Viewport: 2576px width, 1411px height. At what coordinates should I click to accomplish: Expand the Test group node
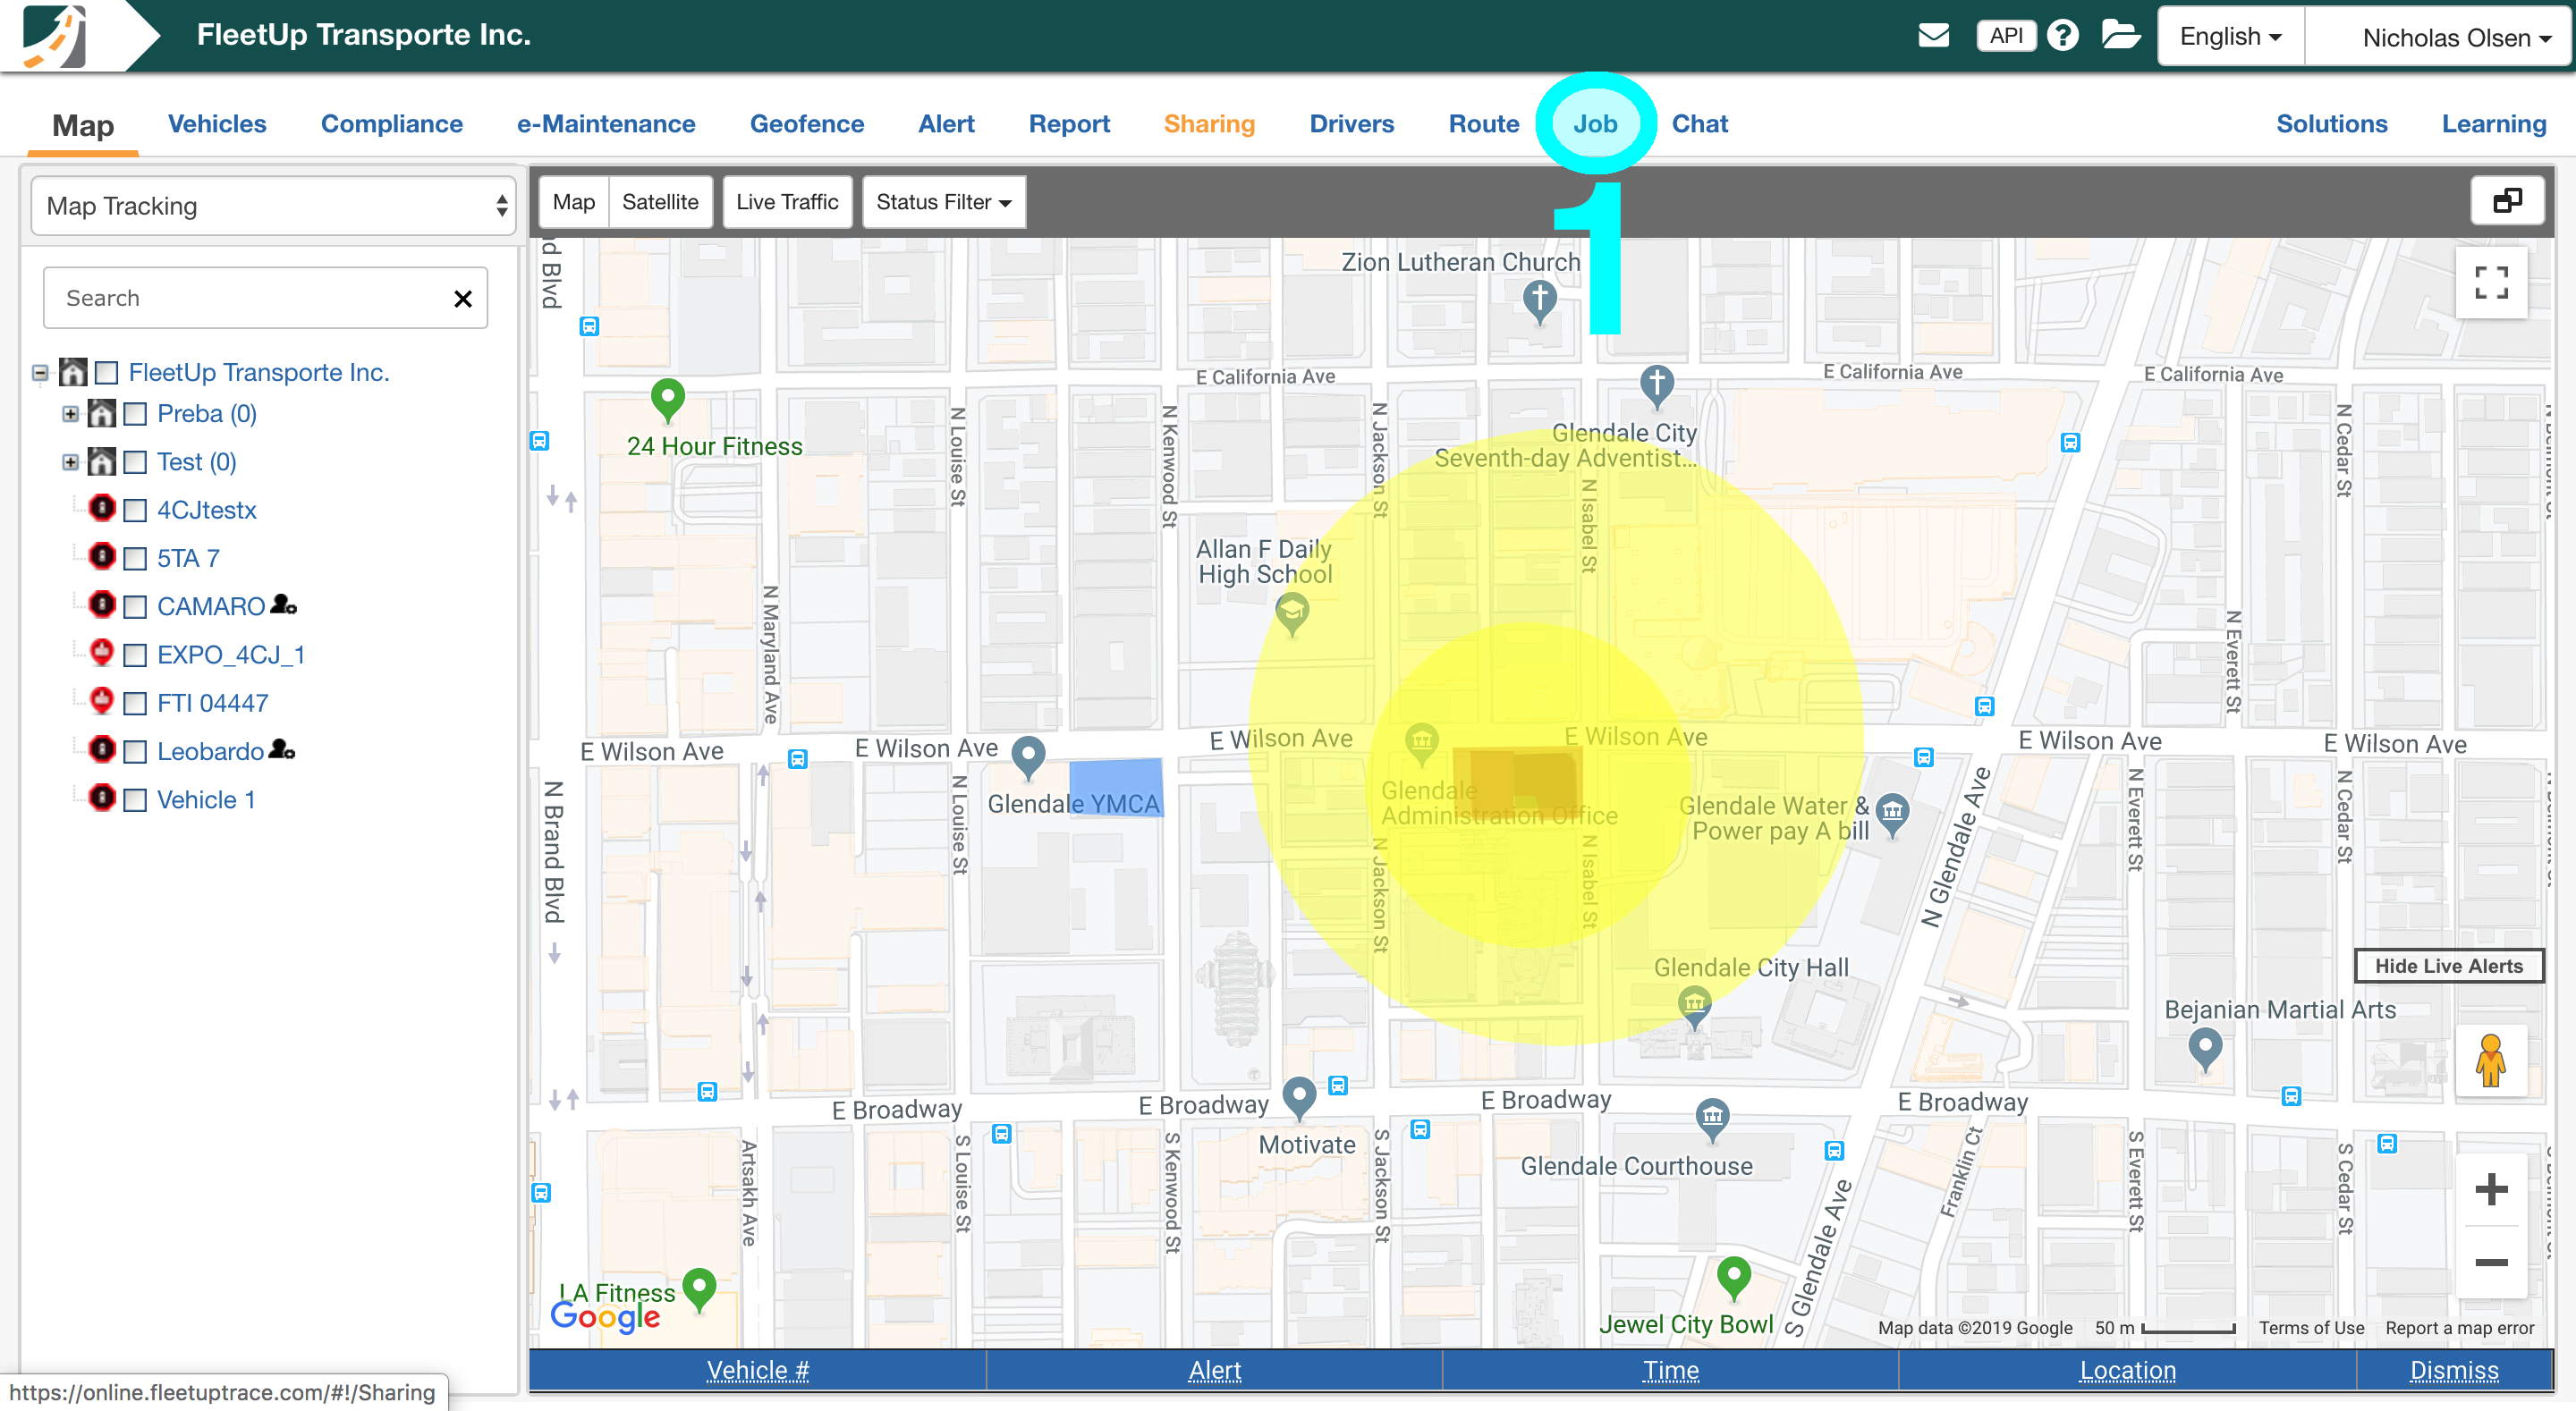(70, 462)
